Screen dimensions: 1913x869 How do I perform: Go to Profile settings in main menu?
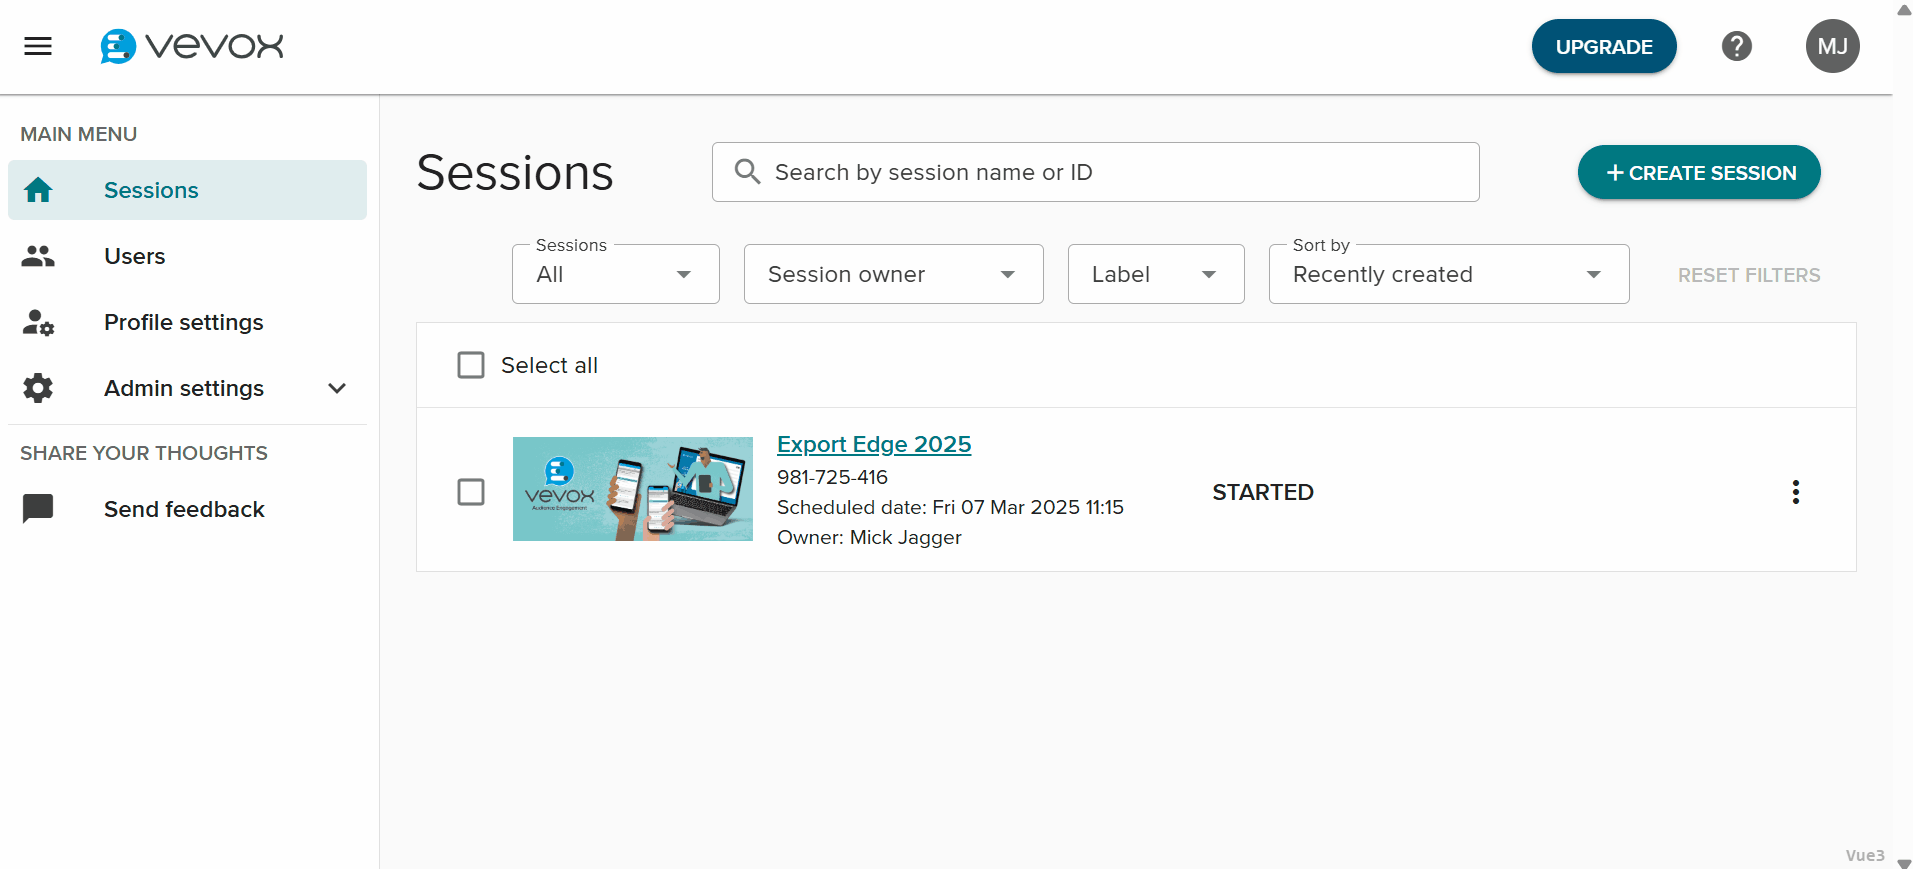point(184,322)
